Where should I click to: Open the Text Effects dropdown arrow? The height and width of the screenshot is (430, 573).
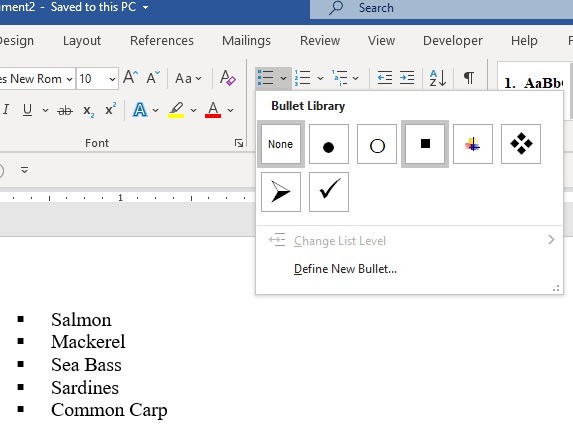[x=155, y=110]
